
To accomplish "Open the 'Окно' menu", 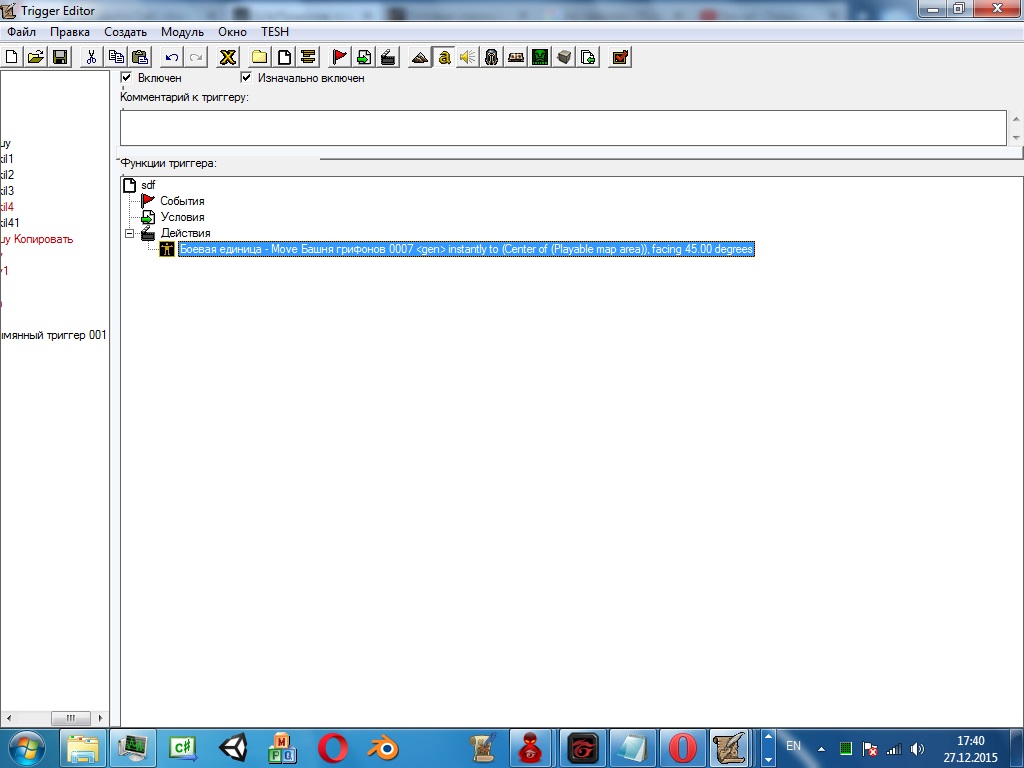I will coord(232,32).
